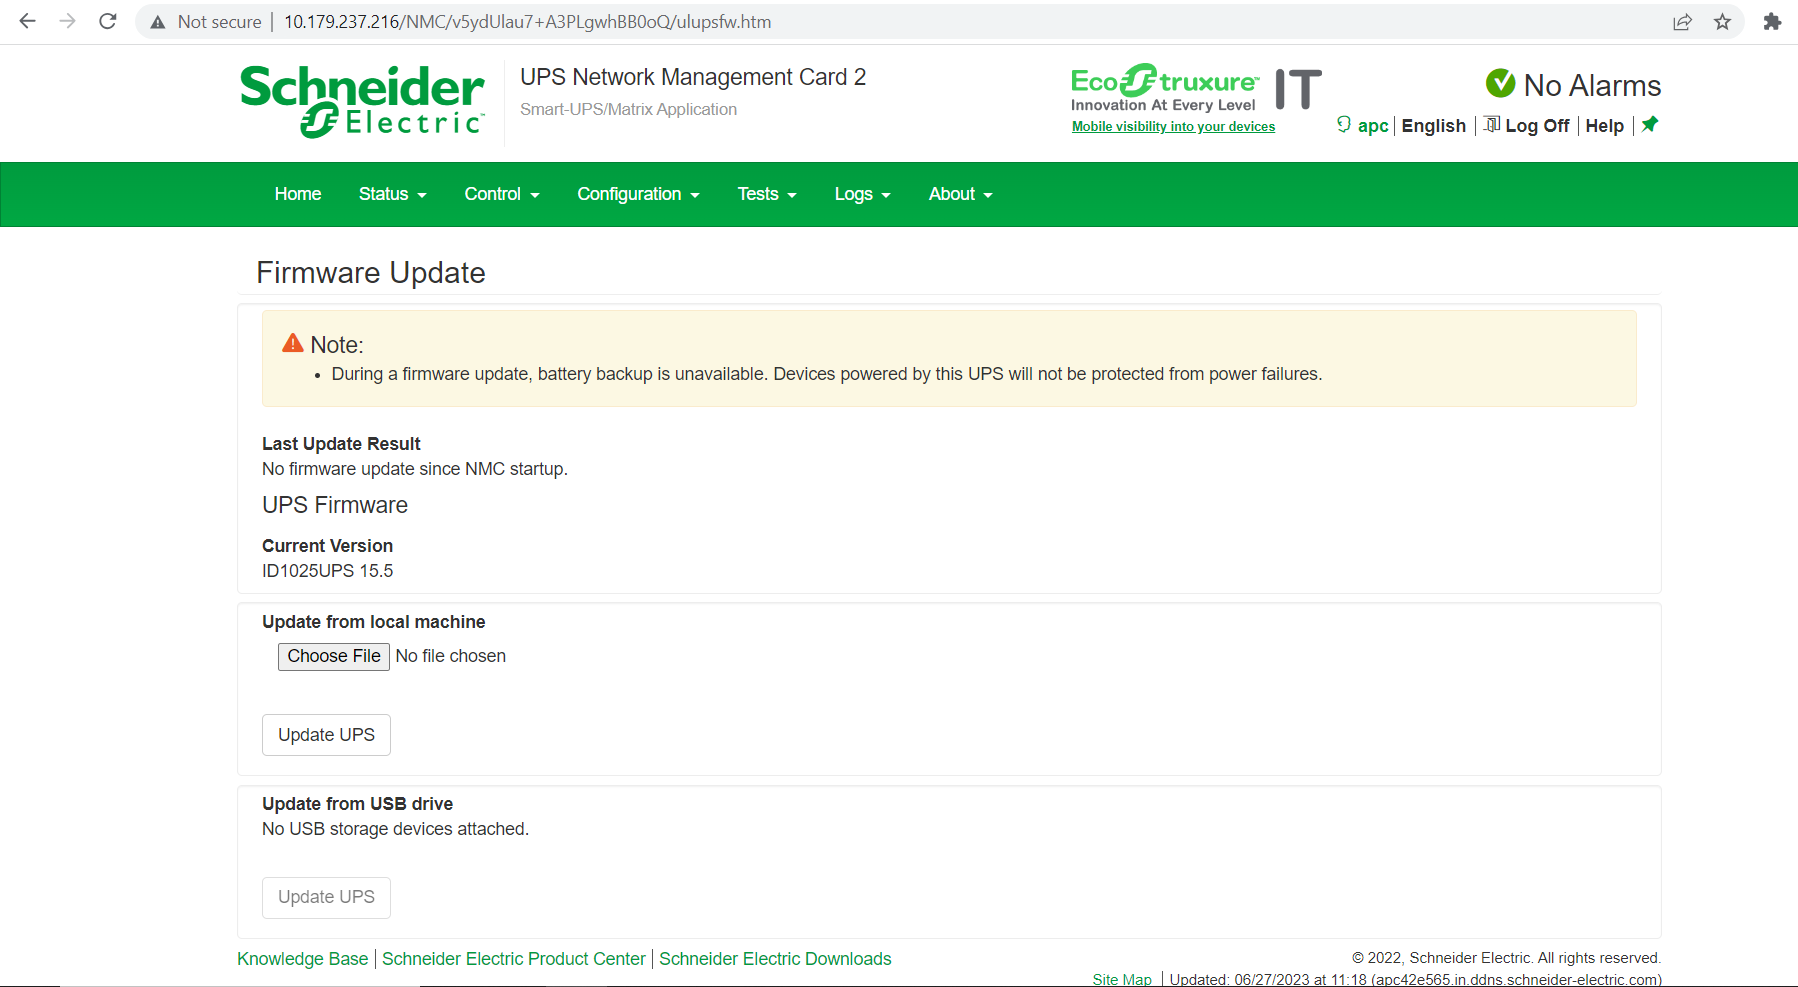Image resolution: width=1798 pixels, height=987 pixels.
Task: Click the Mobile visibility into your devices link
Action: pos(1173,127)
